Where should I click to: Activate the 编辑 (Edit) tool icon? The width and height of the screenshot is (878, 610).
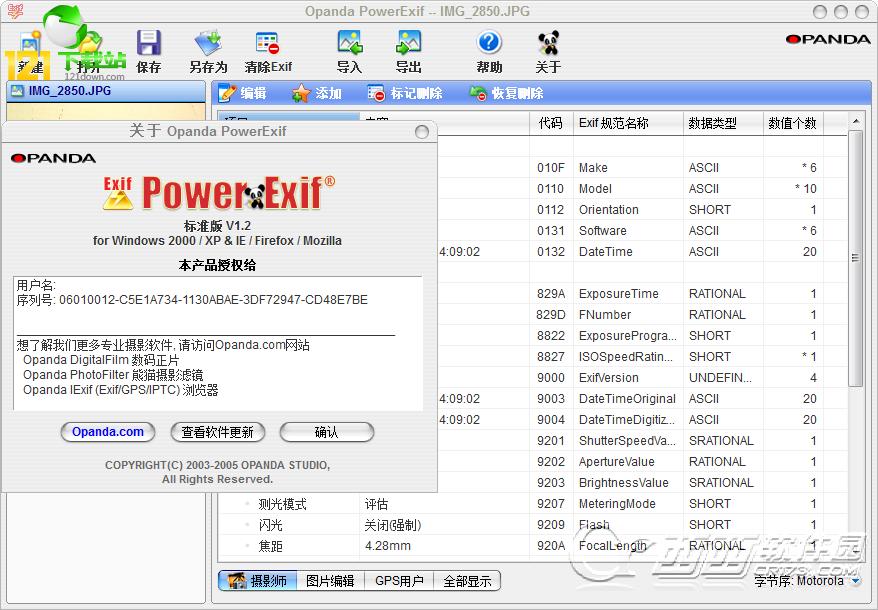tap(241, 92)
